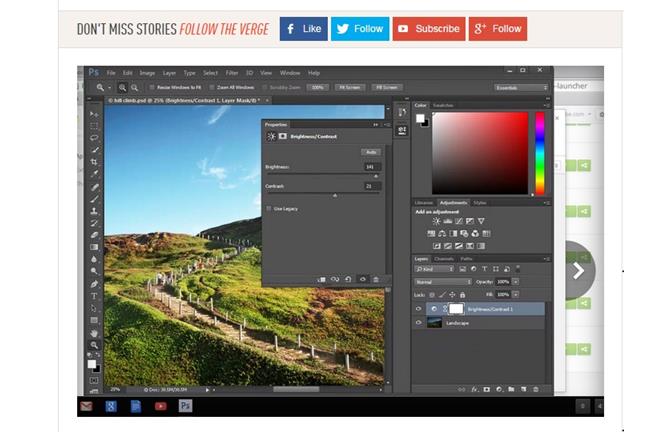This screenshot has height=432, width=650.
Task: Open the Essentials workspace dropdown
Action: [521, 87]
